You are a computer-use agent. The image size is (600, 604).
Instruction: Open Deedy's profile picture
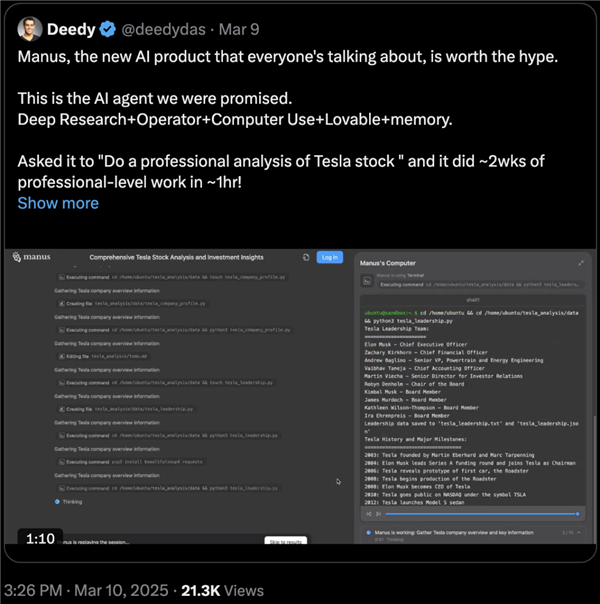point(29,28)
